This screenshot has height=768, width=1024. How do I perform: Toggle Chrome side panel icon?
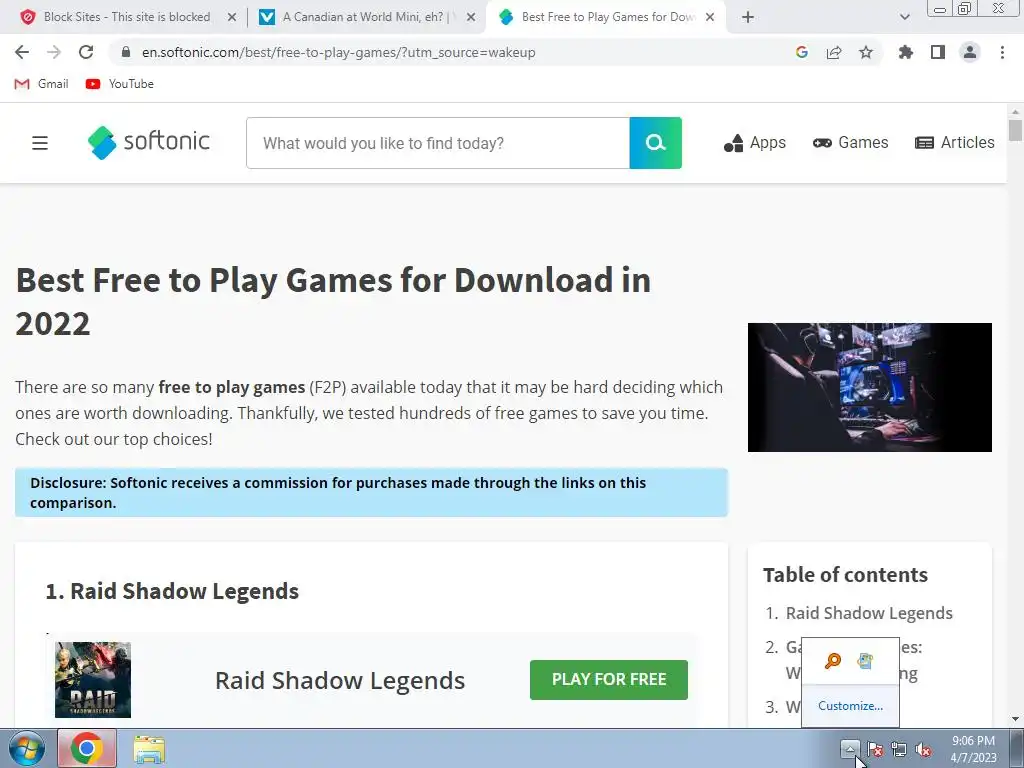[938, 52]
